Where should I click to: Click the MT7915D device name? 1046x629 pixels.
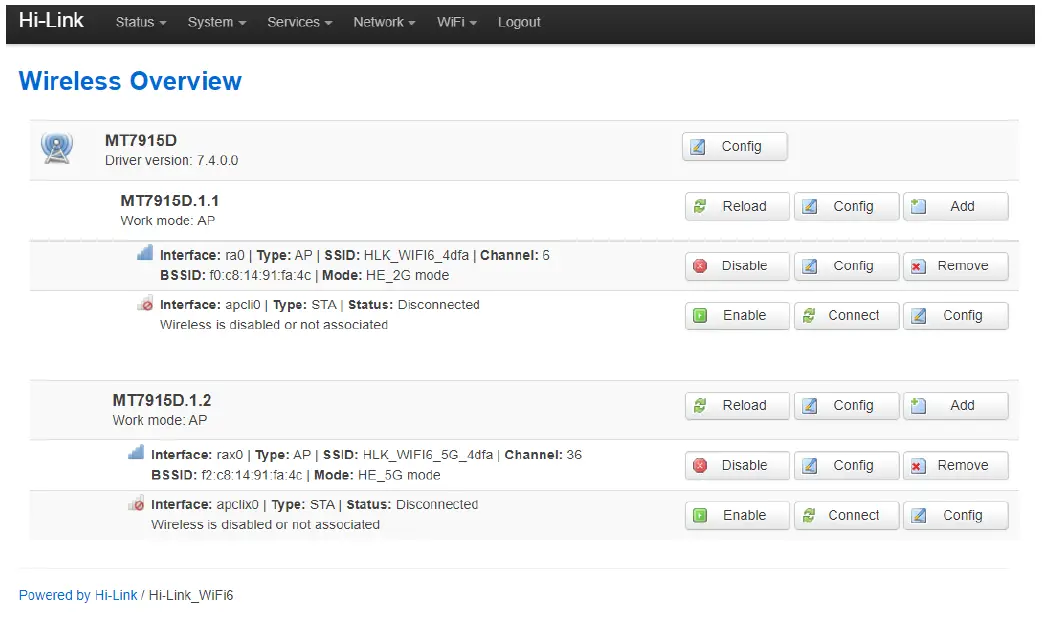[x=141, y=141]
